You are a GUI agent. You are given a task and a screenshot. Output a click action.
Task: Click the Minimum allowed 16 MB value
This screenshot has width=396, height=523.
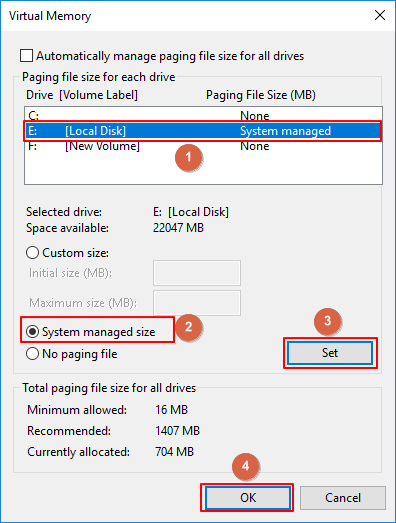[x=171, y=410]
